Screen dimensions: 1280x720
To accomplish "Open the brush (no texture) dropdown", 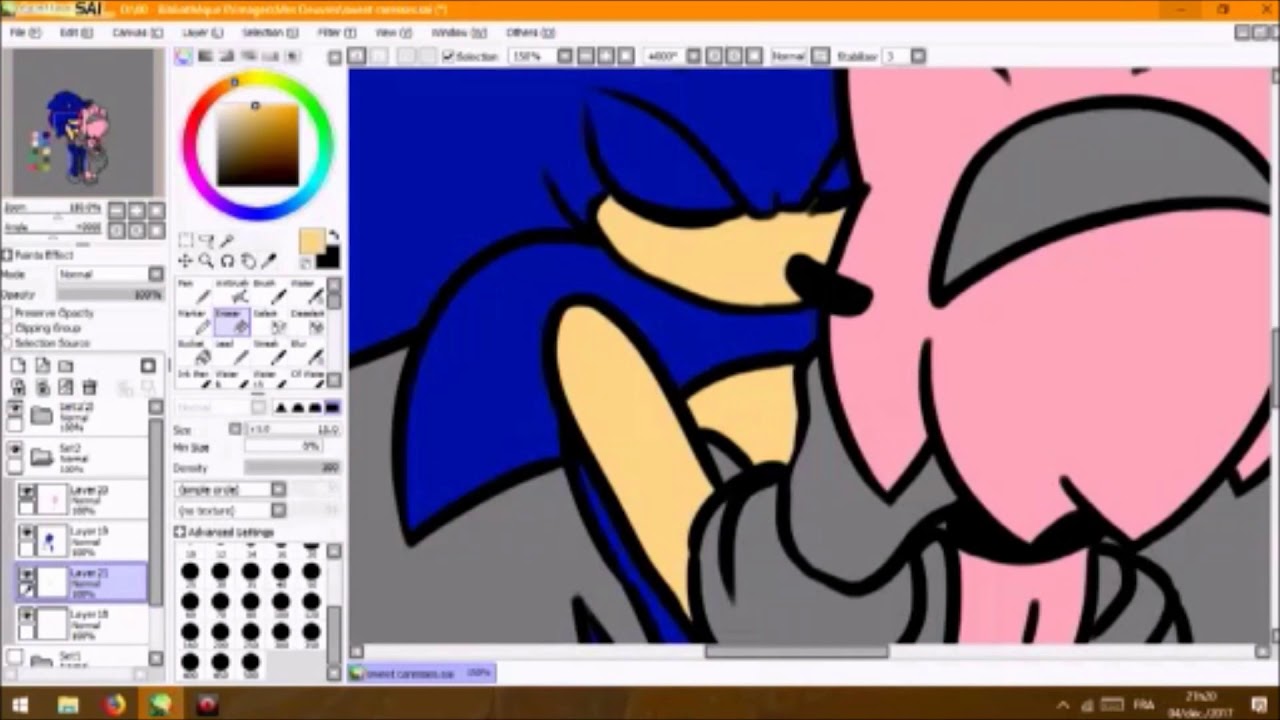I will coord(231,511).
